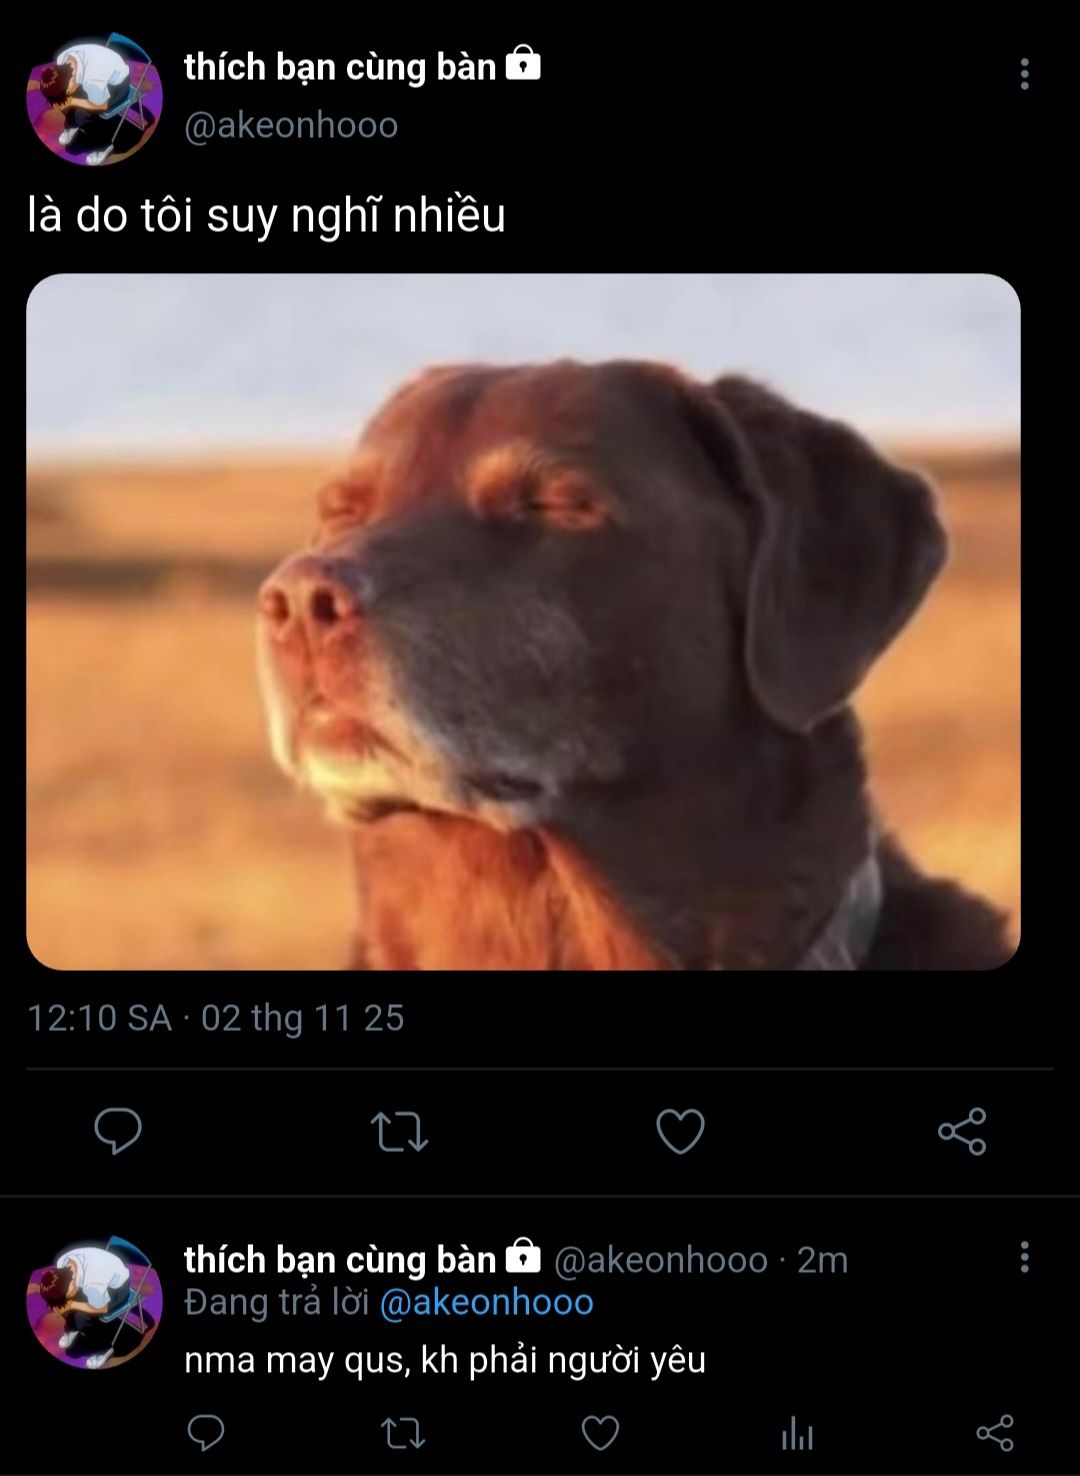Open the main tweet's "thích bạn cùng bàn" profile name

[x=340, y=67]
